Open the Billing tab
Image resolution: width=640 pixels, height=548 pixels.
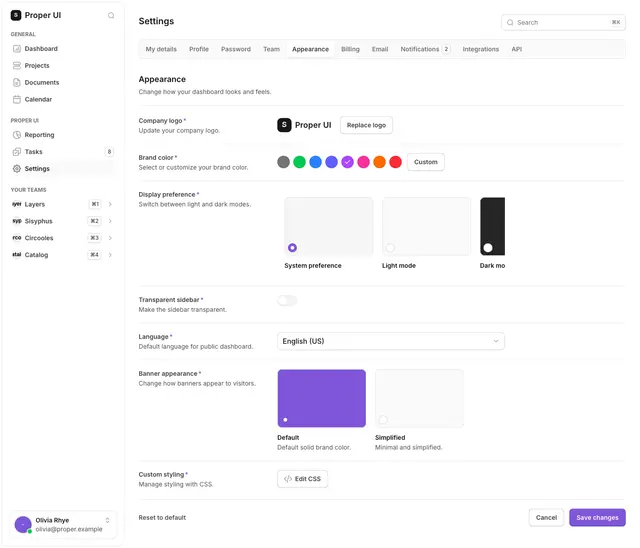(x=350, y=49)
